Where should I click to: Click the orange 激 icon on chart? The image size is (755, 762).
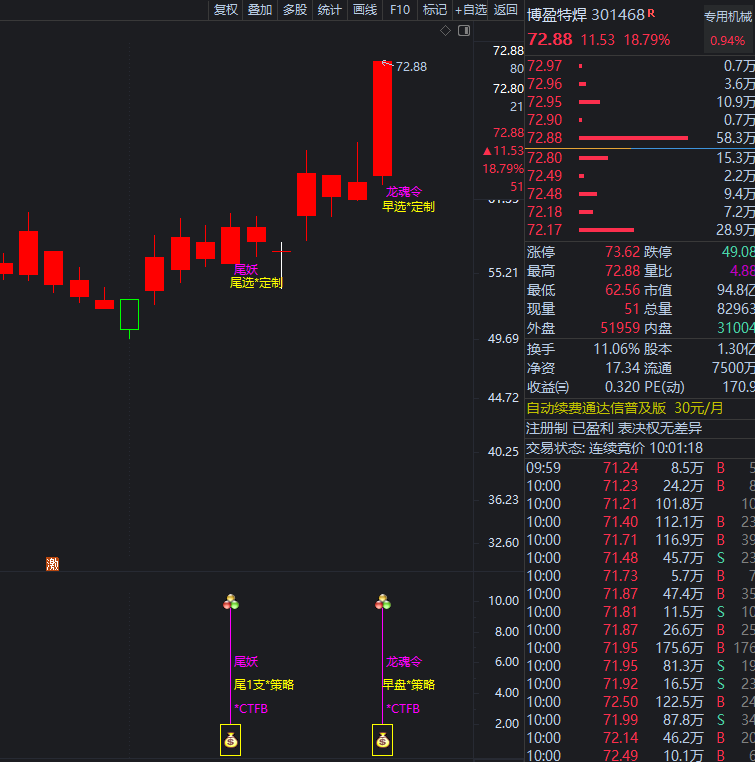coord(52,564)
